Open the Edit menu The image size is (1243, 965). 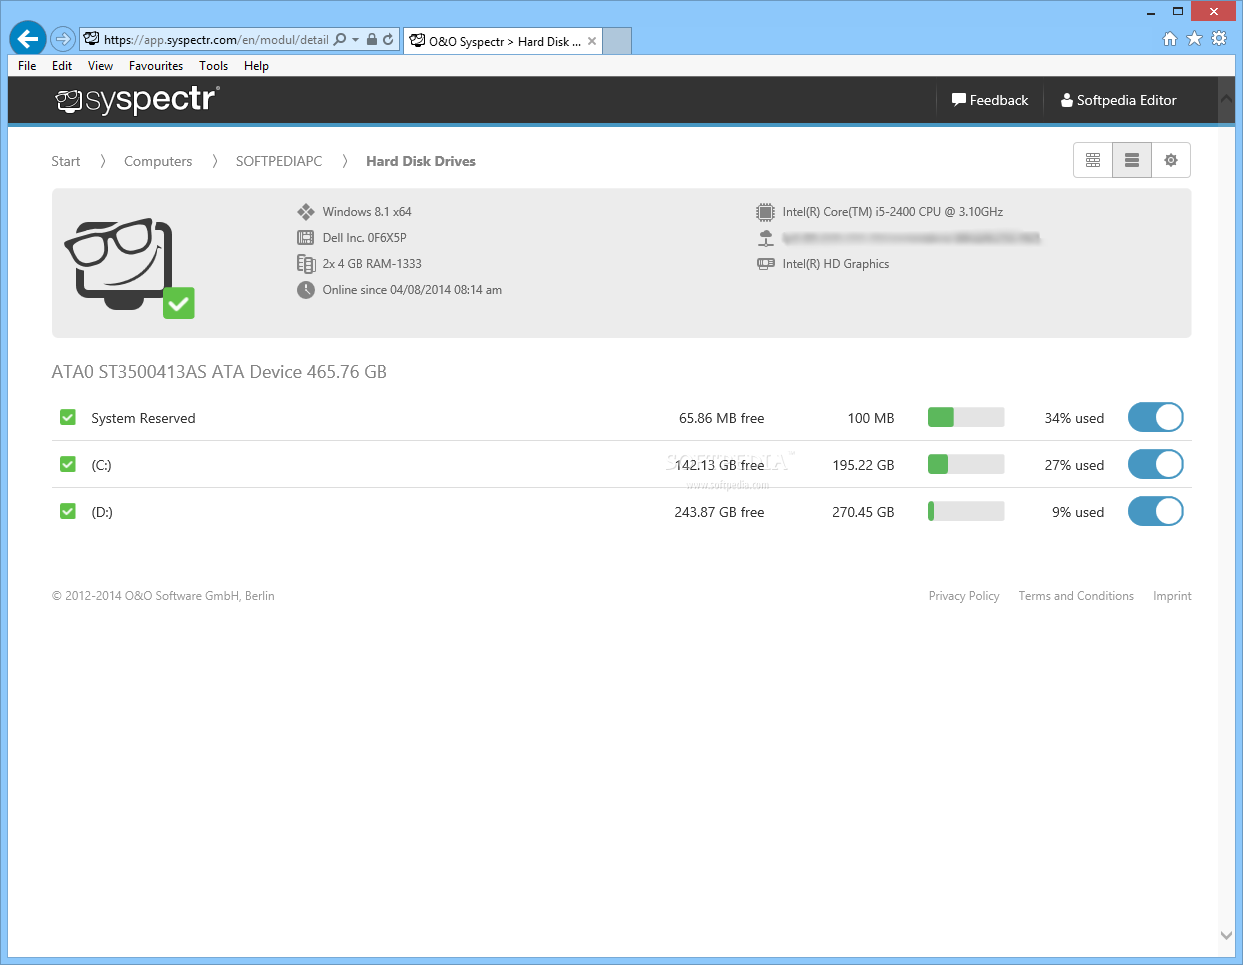[x=62, y=66]
